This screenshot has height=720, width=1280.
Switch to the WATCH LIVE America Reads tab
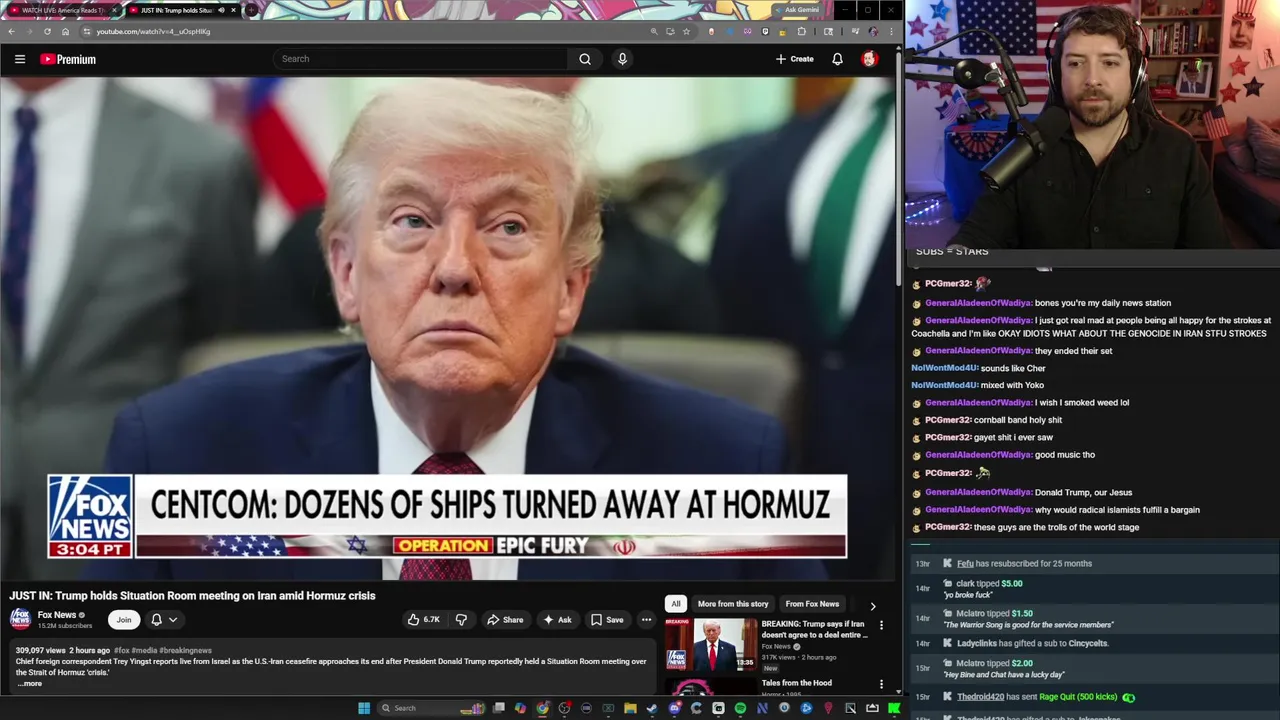(65, 10)
